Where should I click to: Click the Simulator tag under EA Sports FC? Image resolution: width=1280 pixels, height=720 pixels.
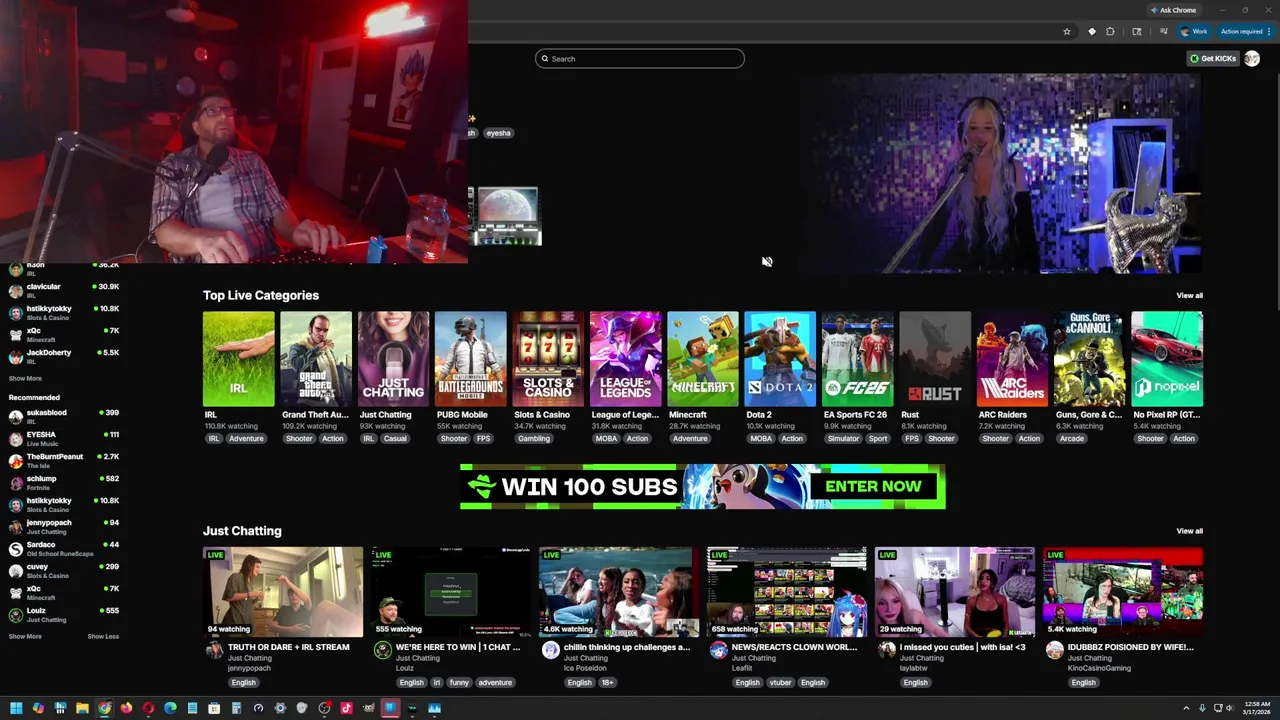[843, 438]
